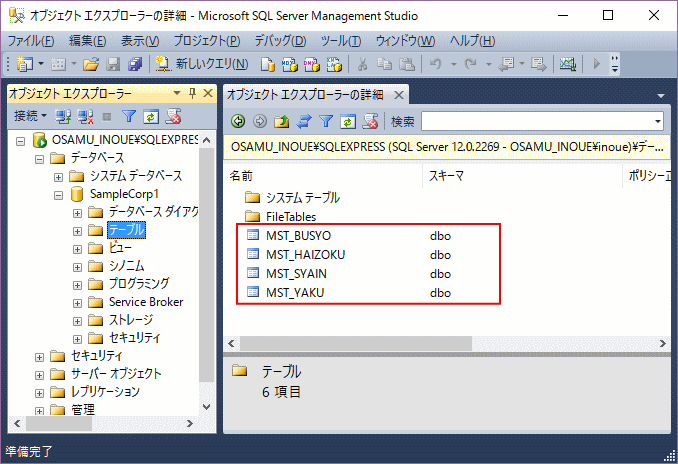This screenshot has height=464, width=678.
Task: Open Object Explorer window position dropdown
Action: (176, 93)
